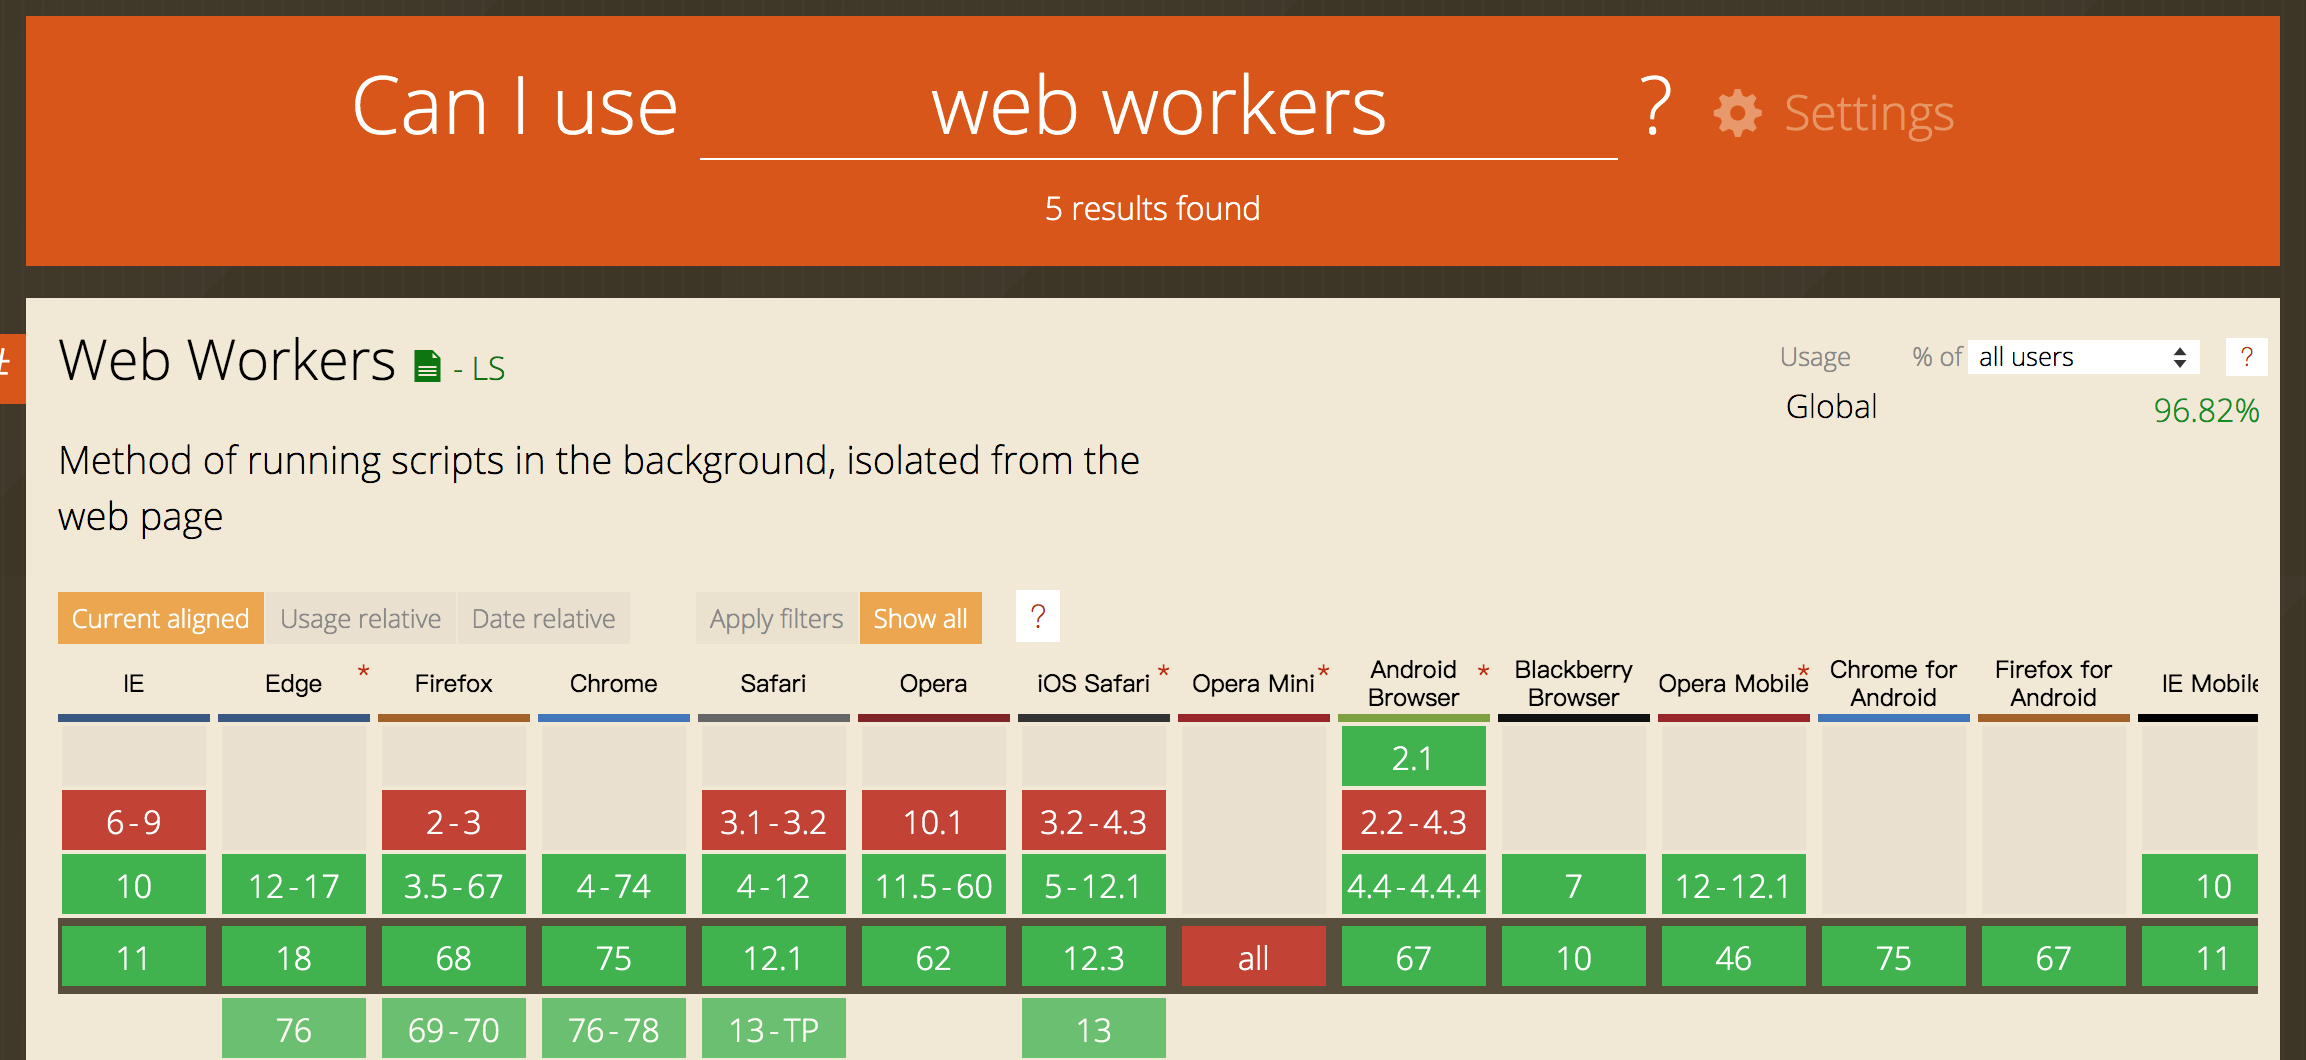
Task: Click the Opera column header
Action: click(x=934, y=684)
